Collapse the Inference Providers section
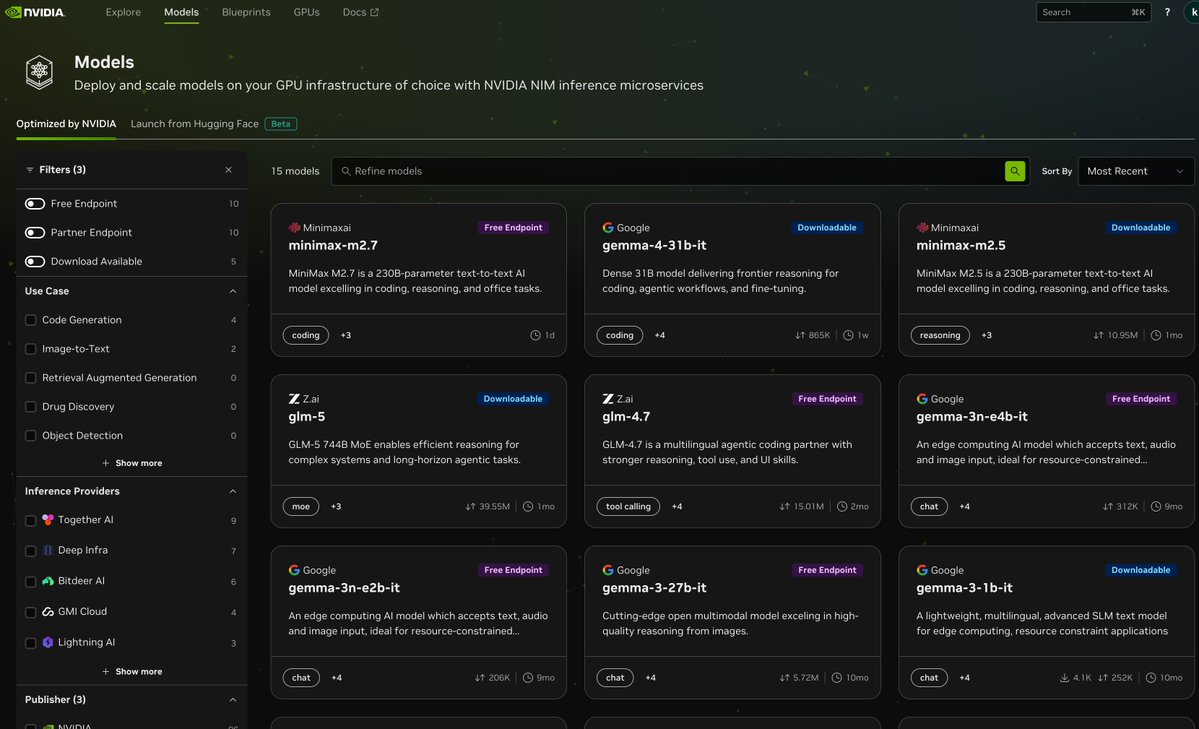 point(232,490)
